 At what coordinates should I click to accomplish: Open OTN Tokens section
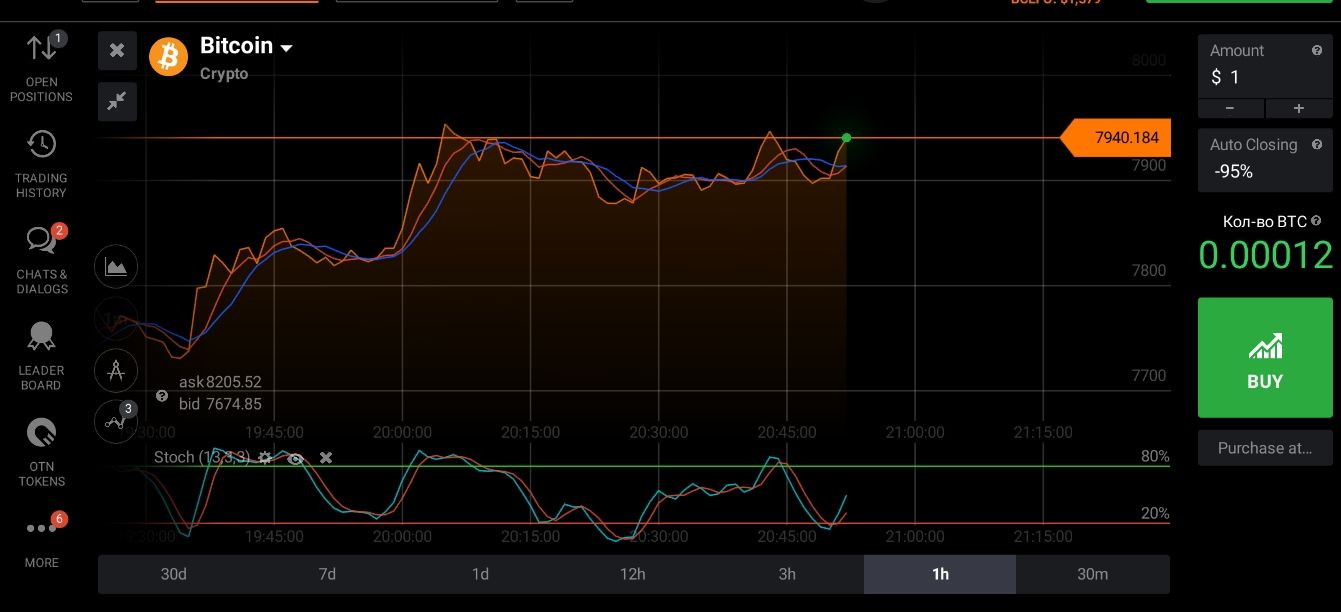click(41, 452)
